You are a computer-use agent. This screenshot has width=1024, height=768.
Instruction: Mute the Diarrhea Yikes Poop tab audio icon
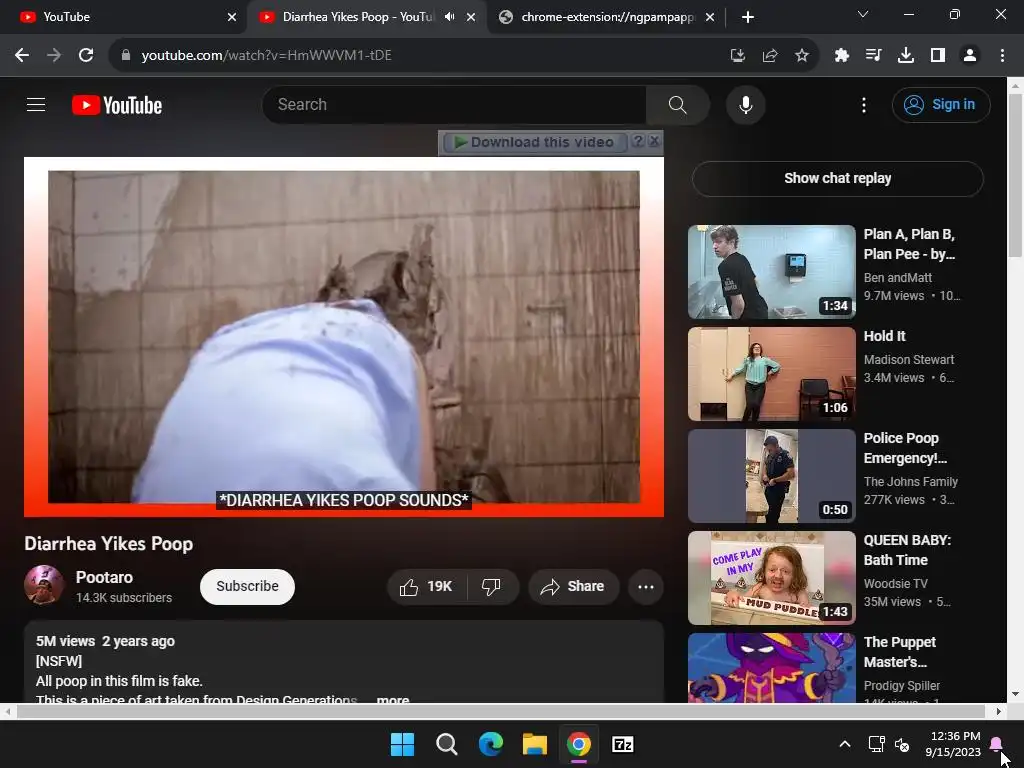click(x=449, y=17)
